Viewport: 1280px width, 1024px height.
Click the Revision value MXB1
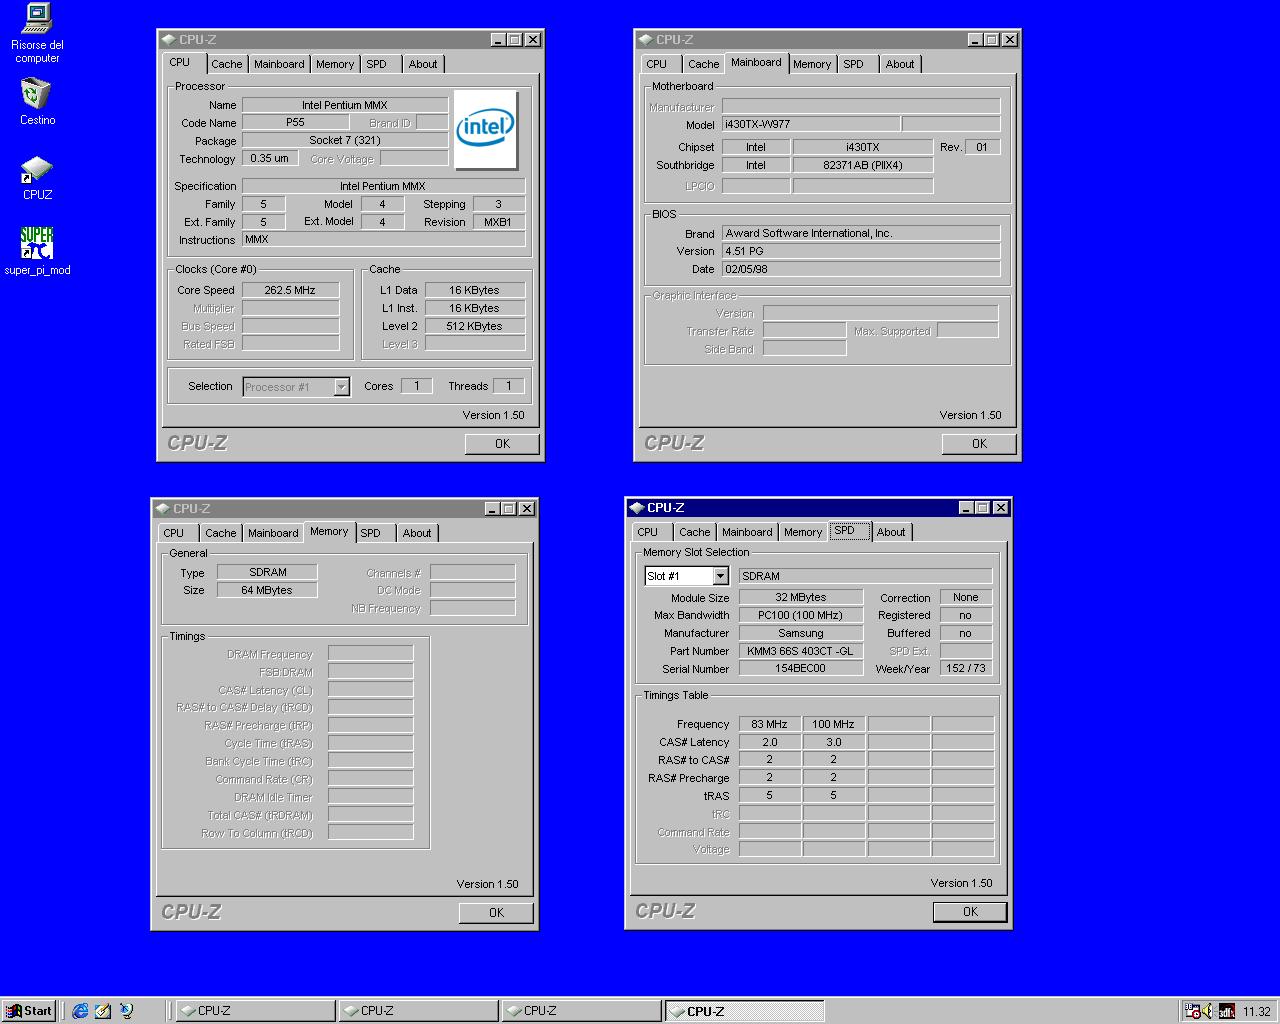click(498, 222)
